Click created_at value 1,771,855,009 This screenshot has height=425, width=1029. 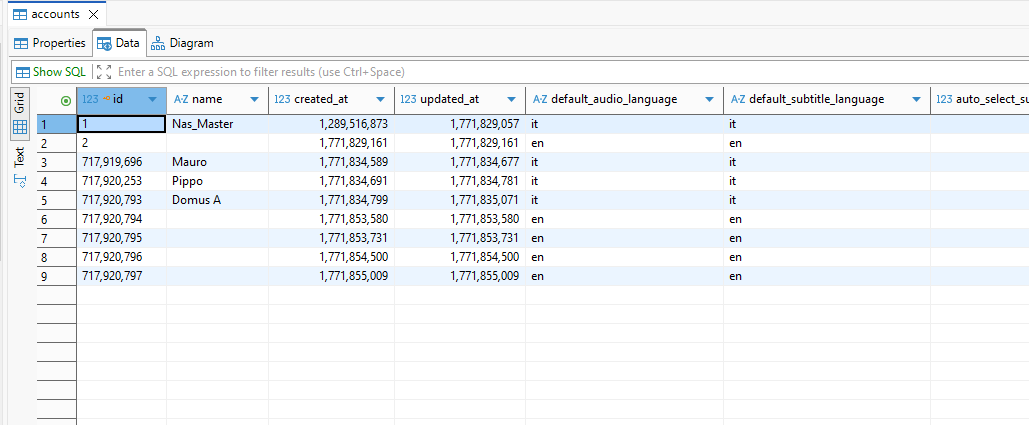331,276
